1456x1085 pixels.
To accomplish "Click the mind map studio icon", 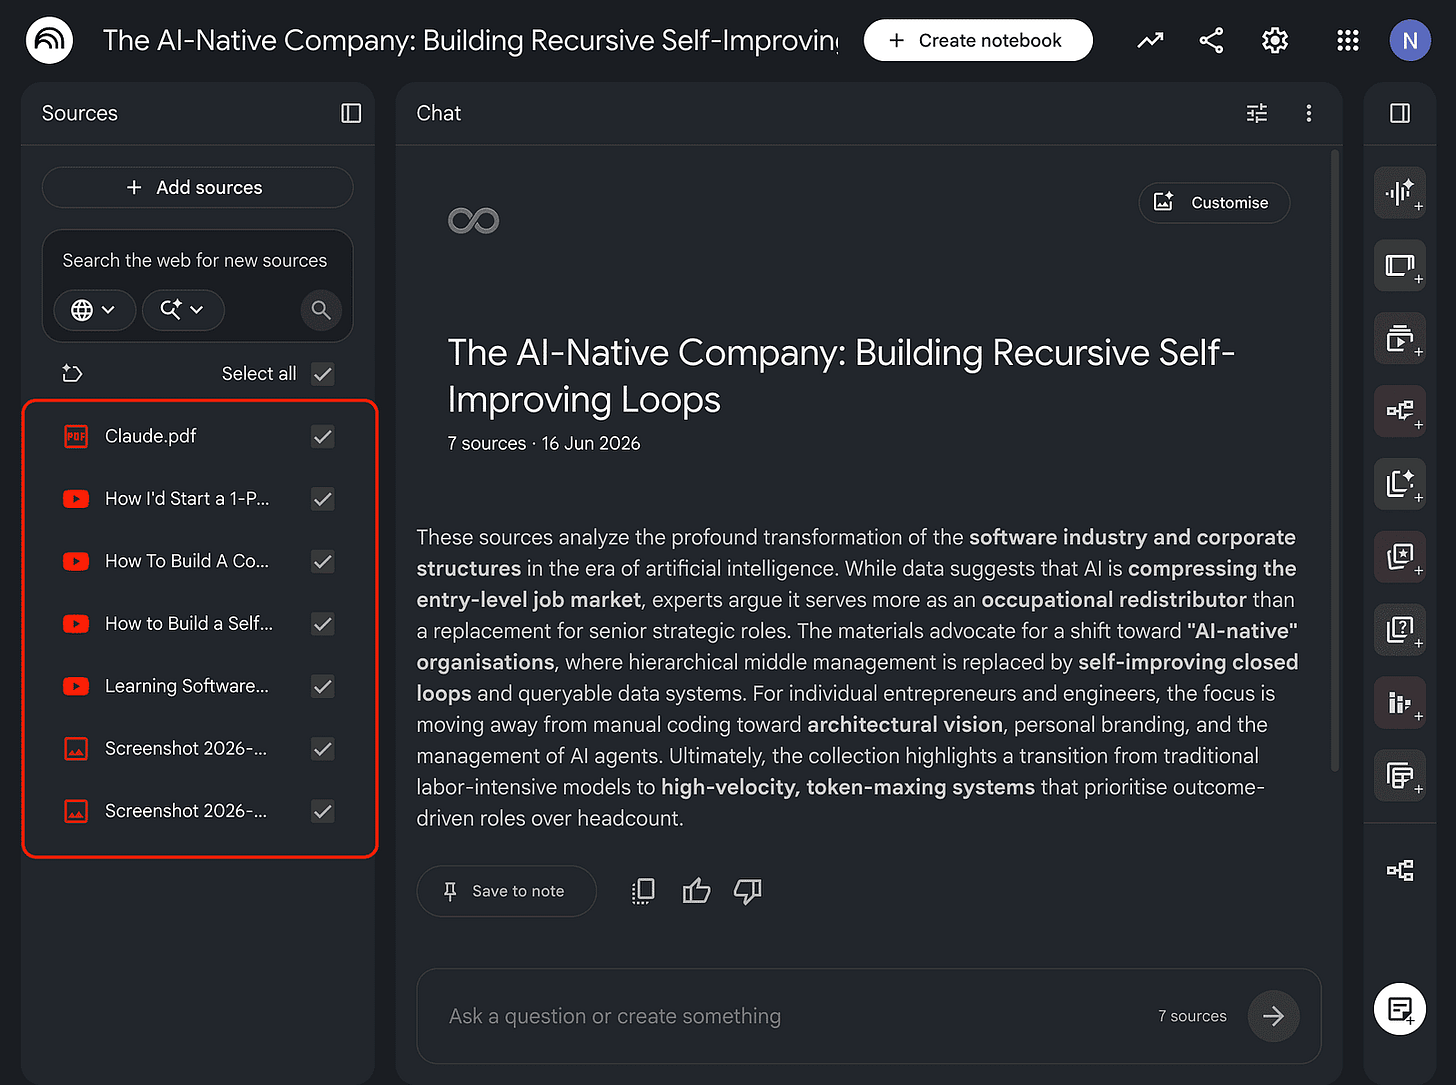I will tap(1400, 410).
